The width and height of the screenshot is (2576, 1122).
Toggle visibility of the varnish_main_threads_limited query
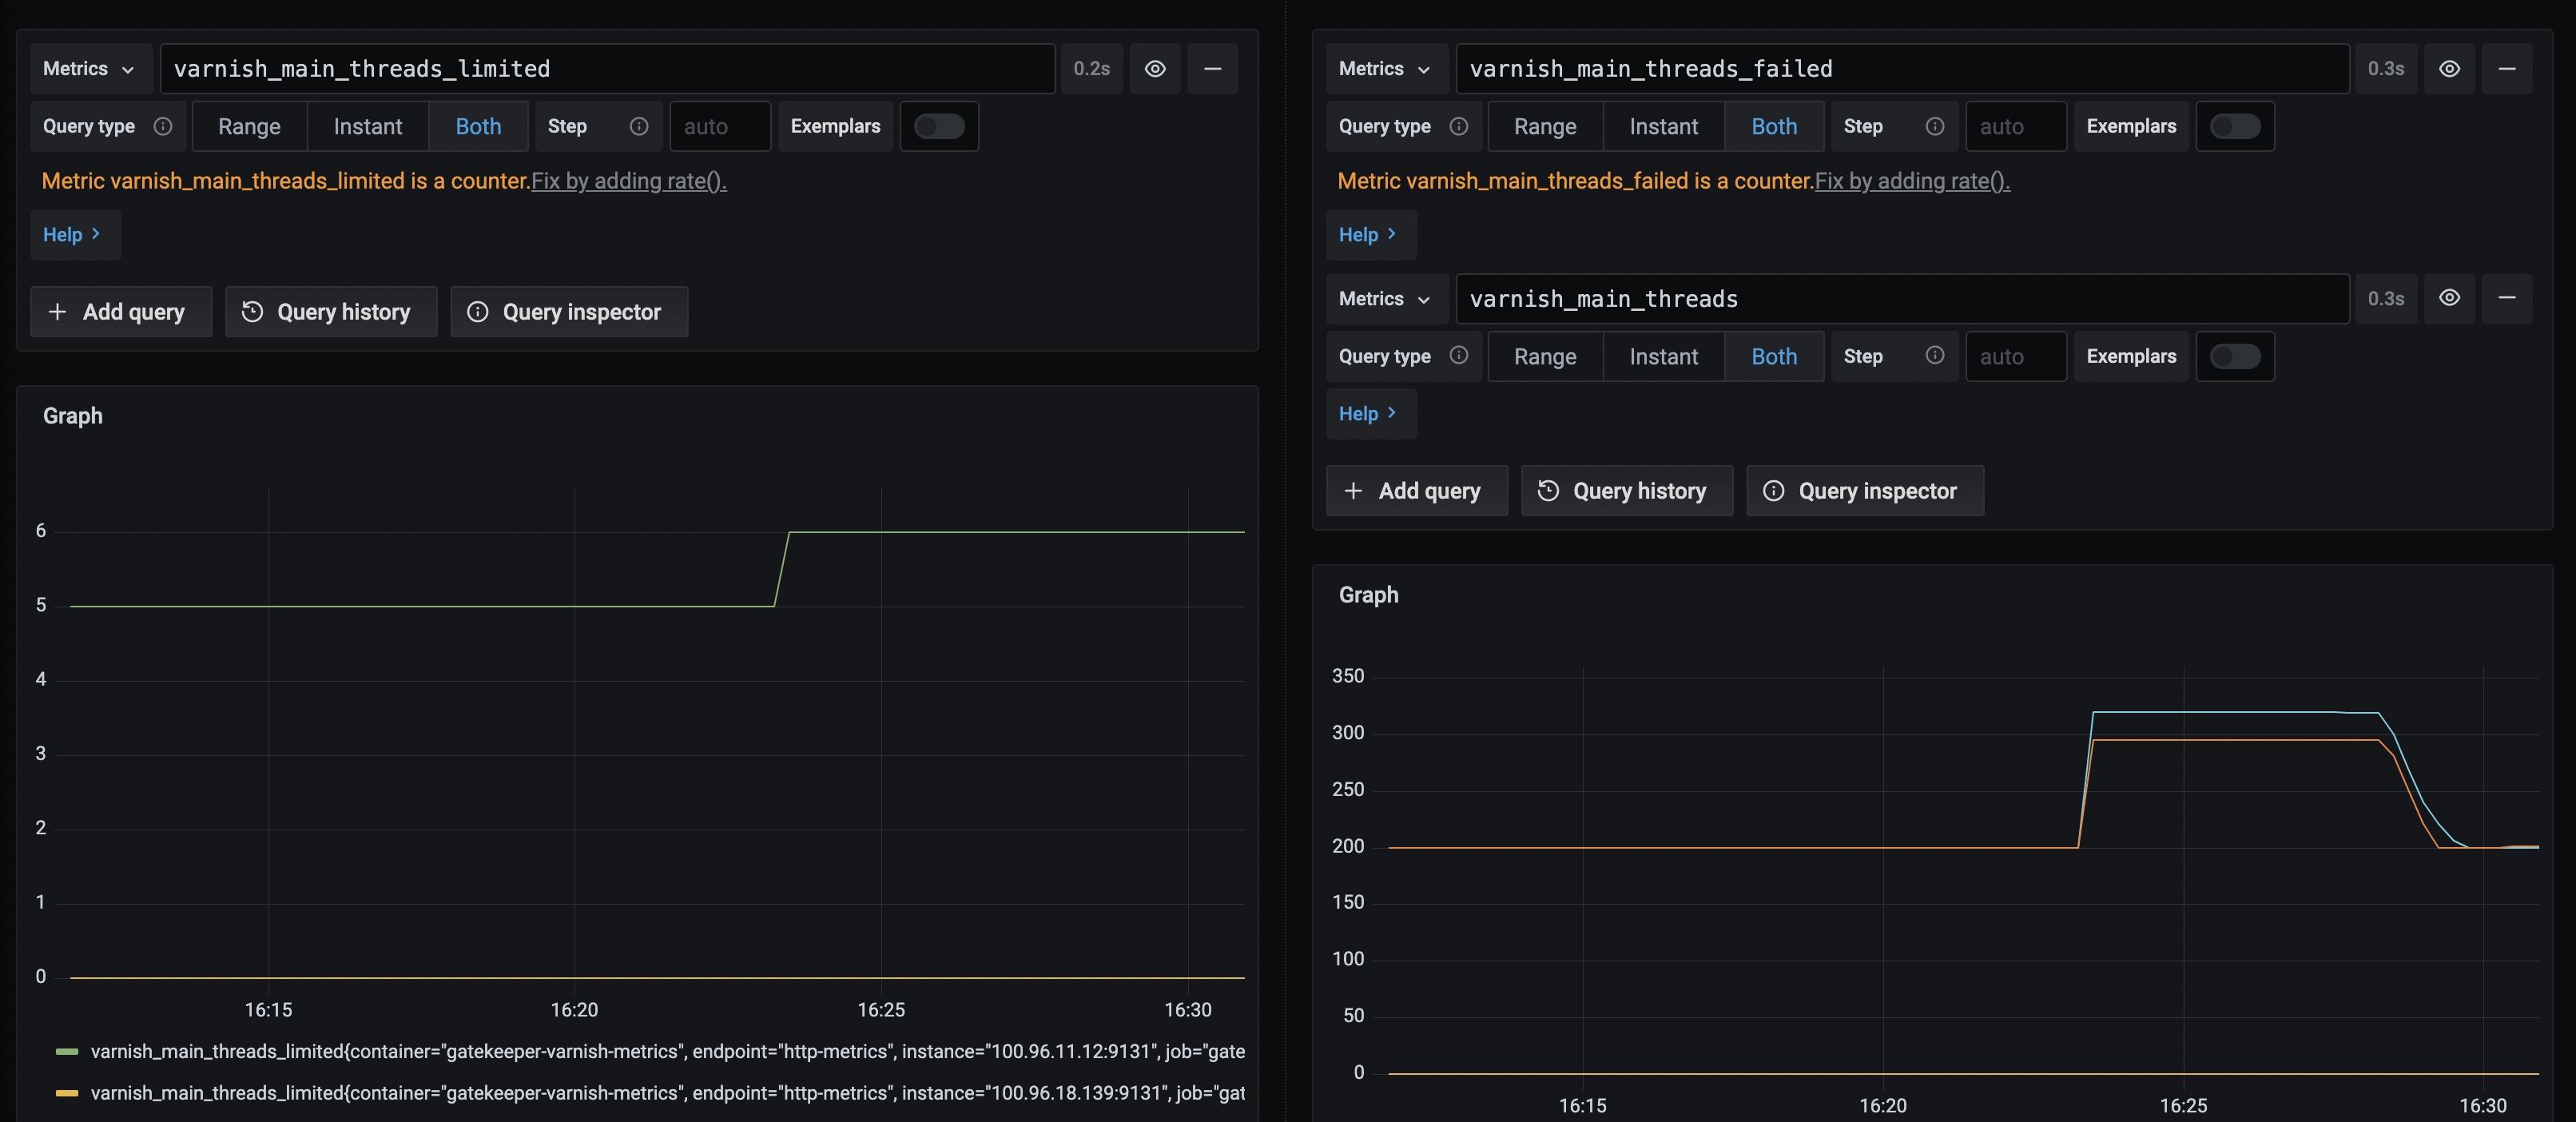click(x=1155, y=68)
